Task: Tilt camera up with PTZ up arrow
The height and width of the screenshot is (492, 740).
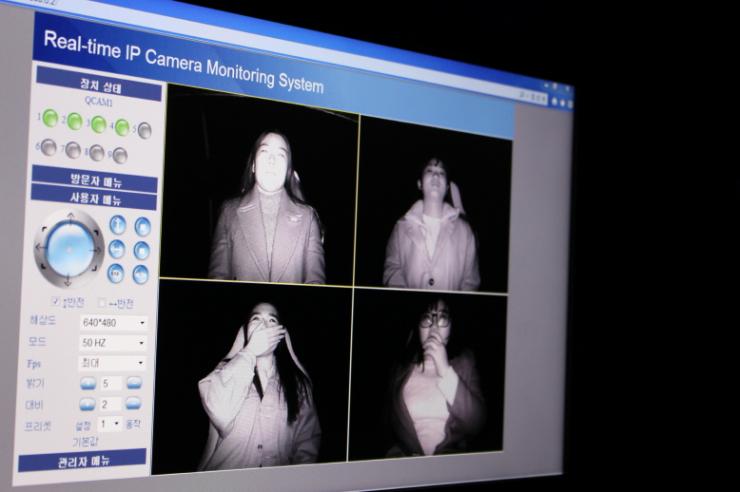Action: tap(71, 218)
